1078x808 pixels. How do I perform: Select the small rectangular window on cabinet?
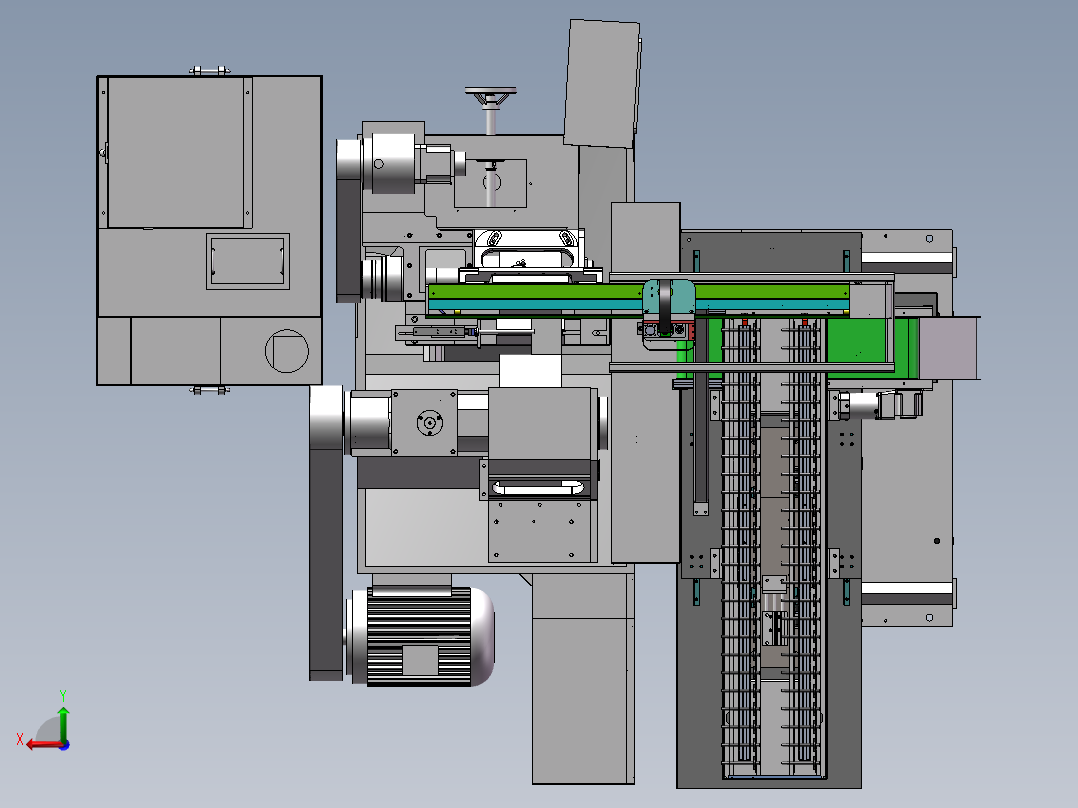point(248,261)
